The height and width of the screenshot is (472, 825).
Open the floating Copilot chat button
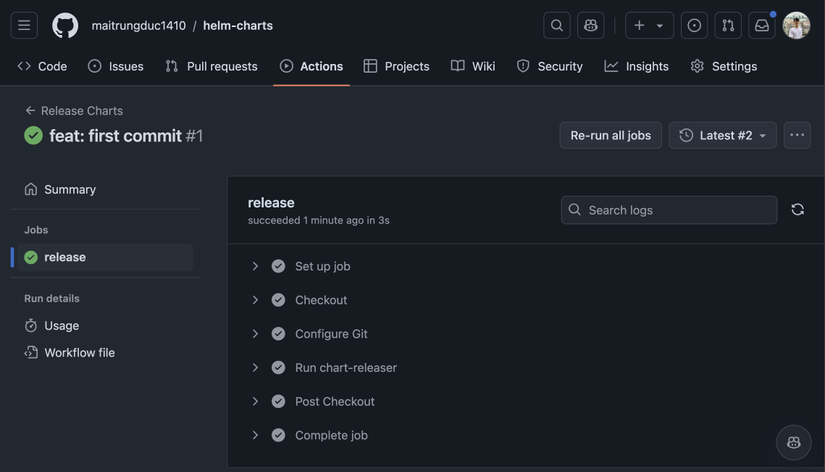tap(794, 442)
